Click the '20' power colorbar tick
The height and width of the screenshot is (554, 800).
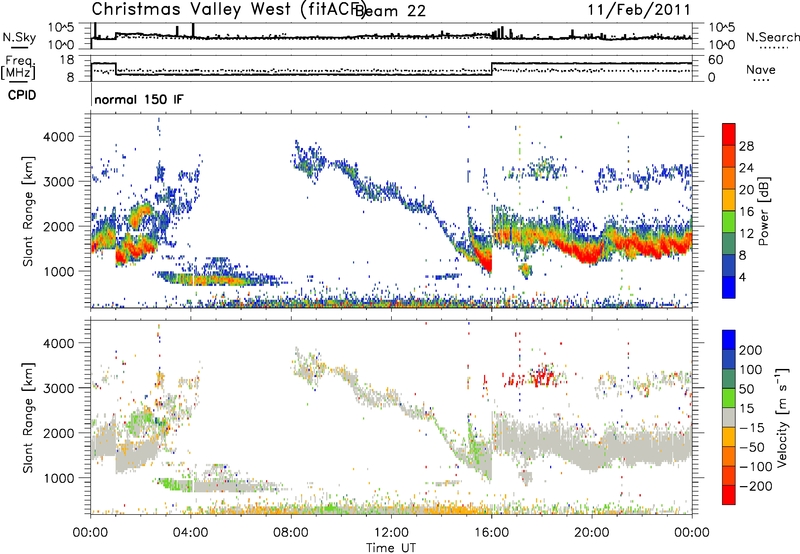746,190
